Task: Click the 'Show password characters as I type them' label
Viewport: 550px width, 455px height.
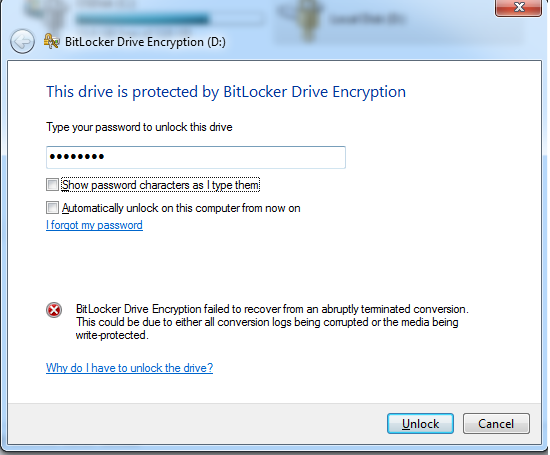Action: pos(161,185)
